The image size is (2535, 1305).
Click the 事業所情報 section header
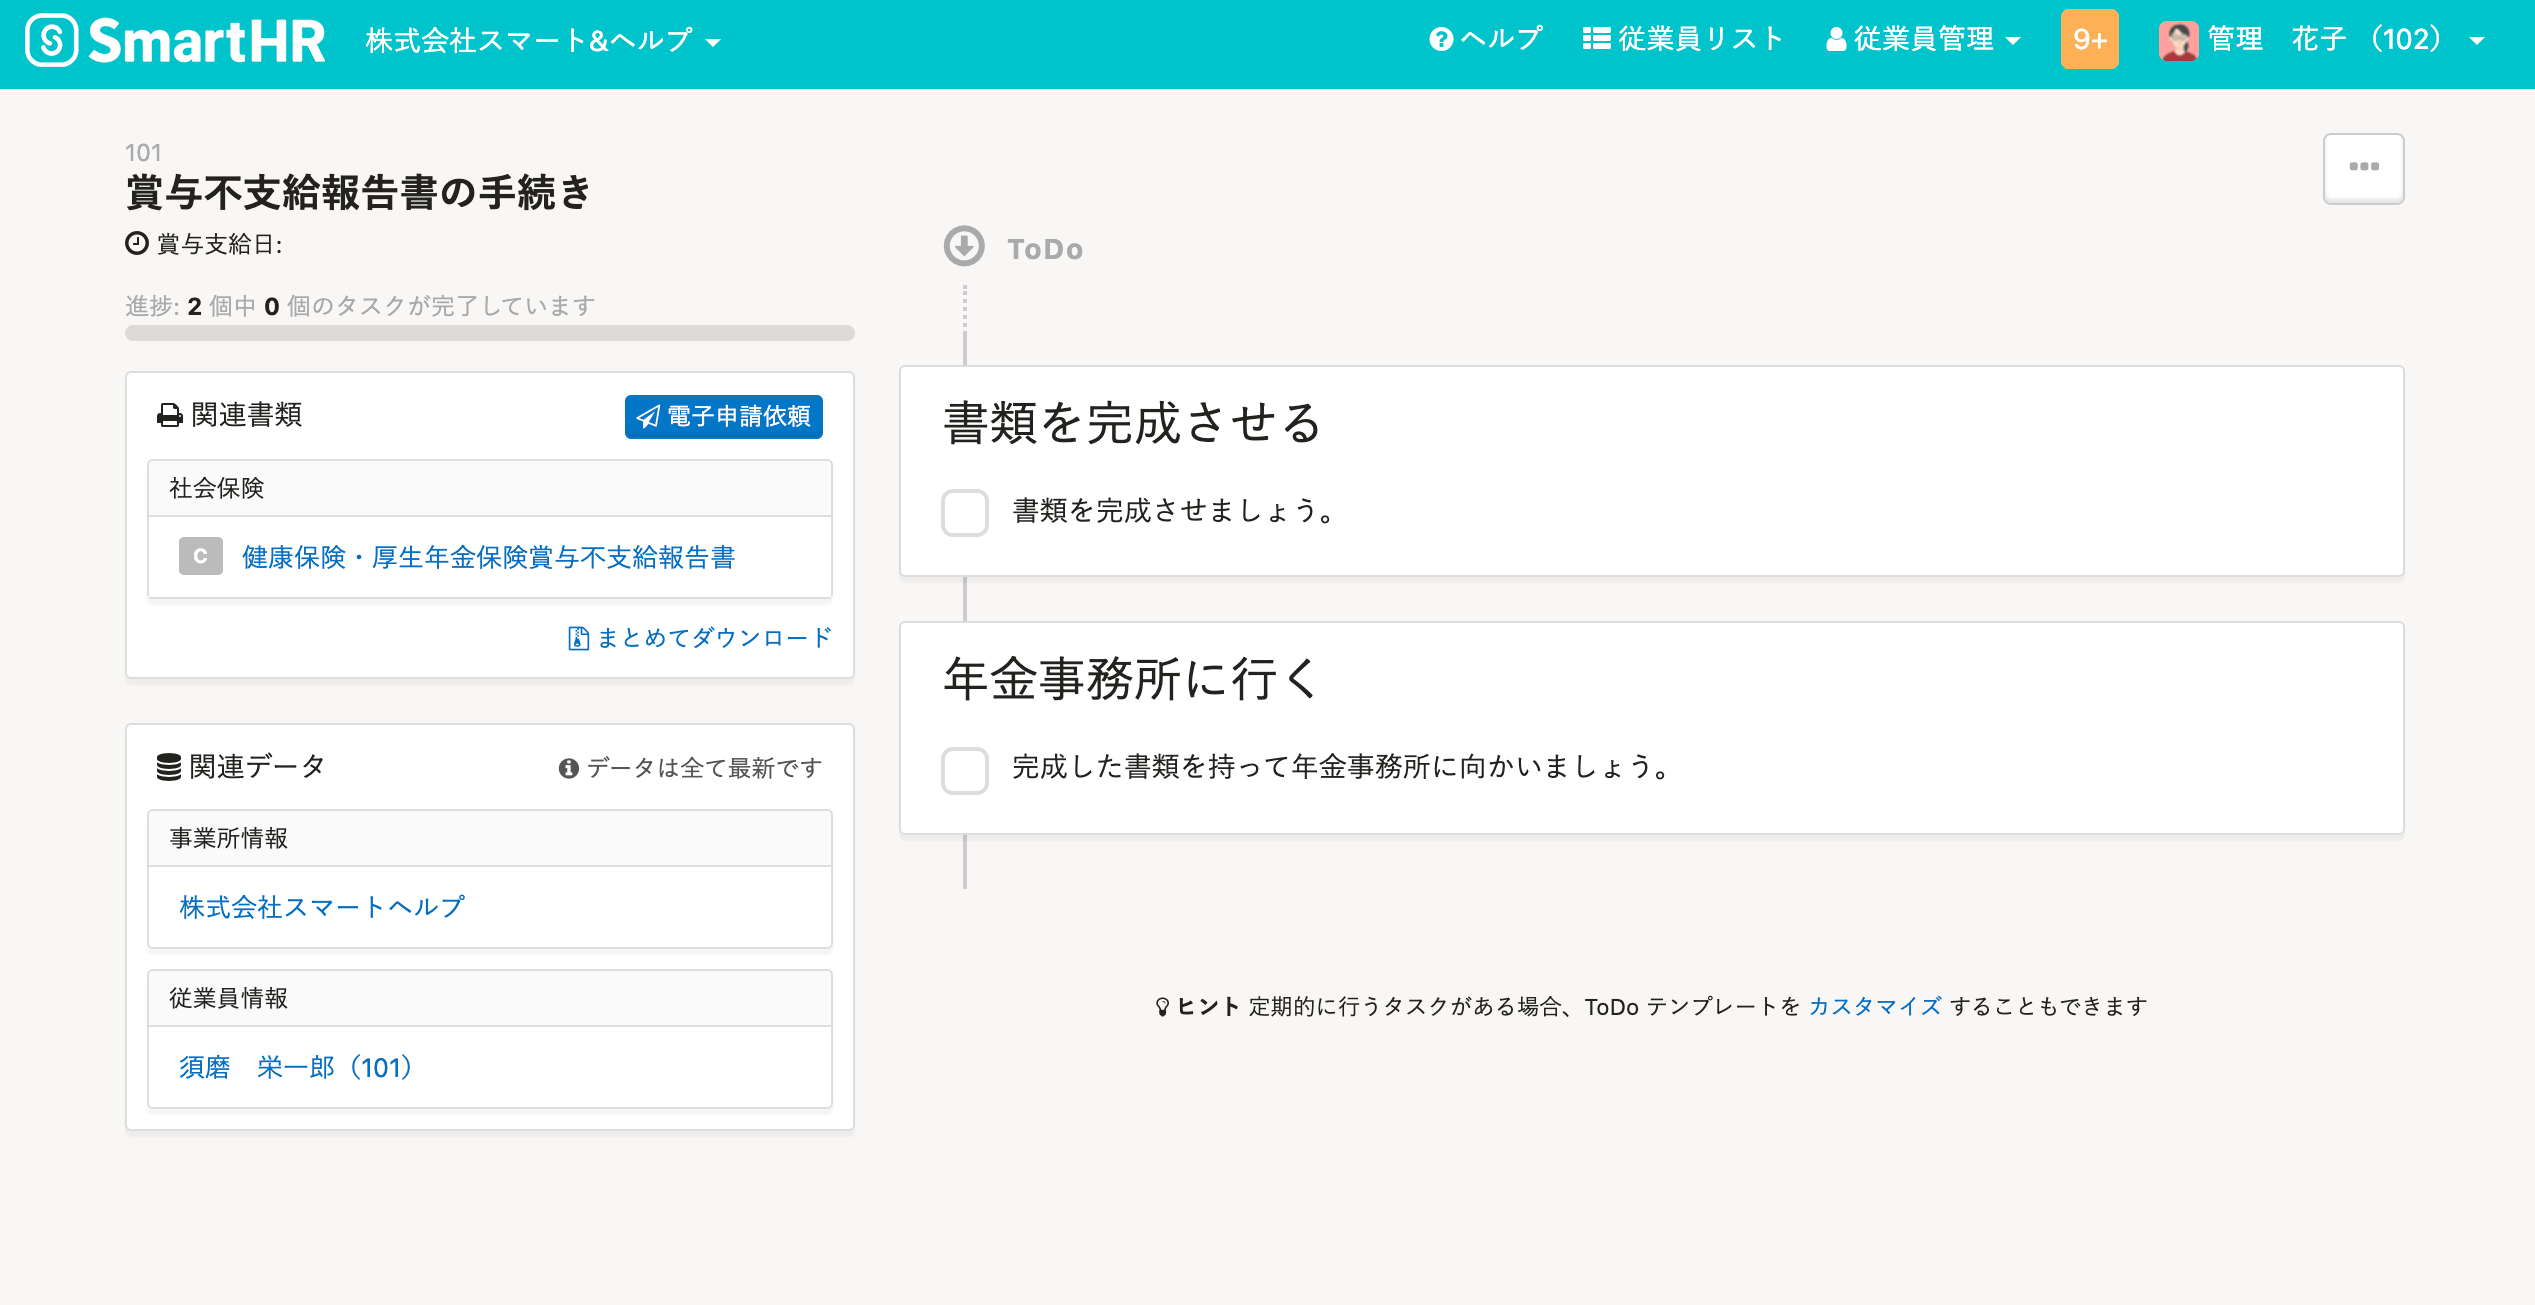click(x=490, y=838)
